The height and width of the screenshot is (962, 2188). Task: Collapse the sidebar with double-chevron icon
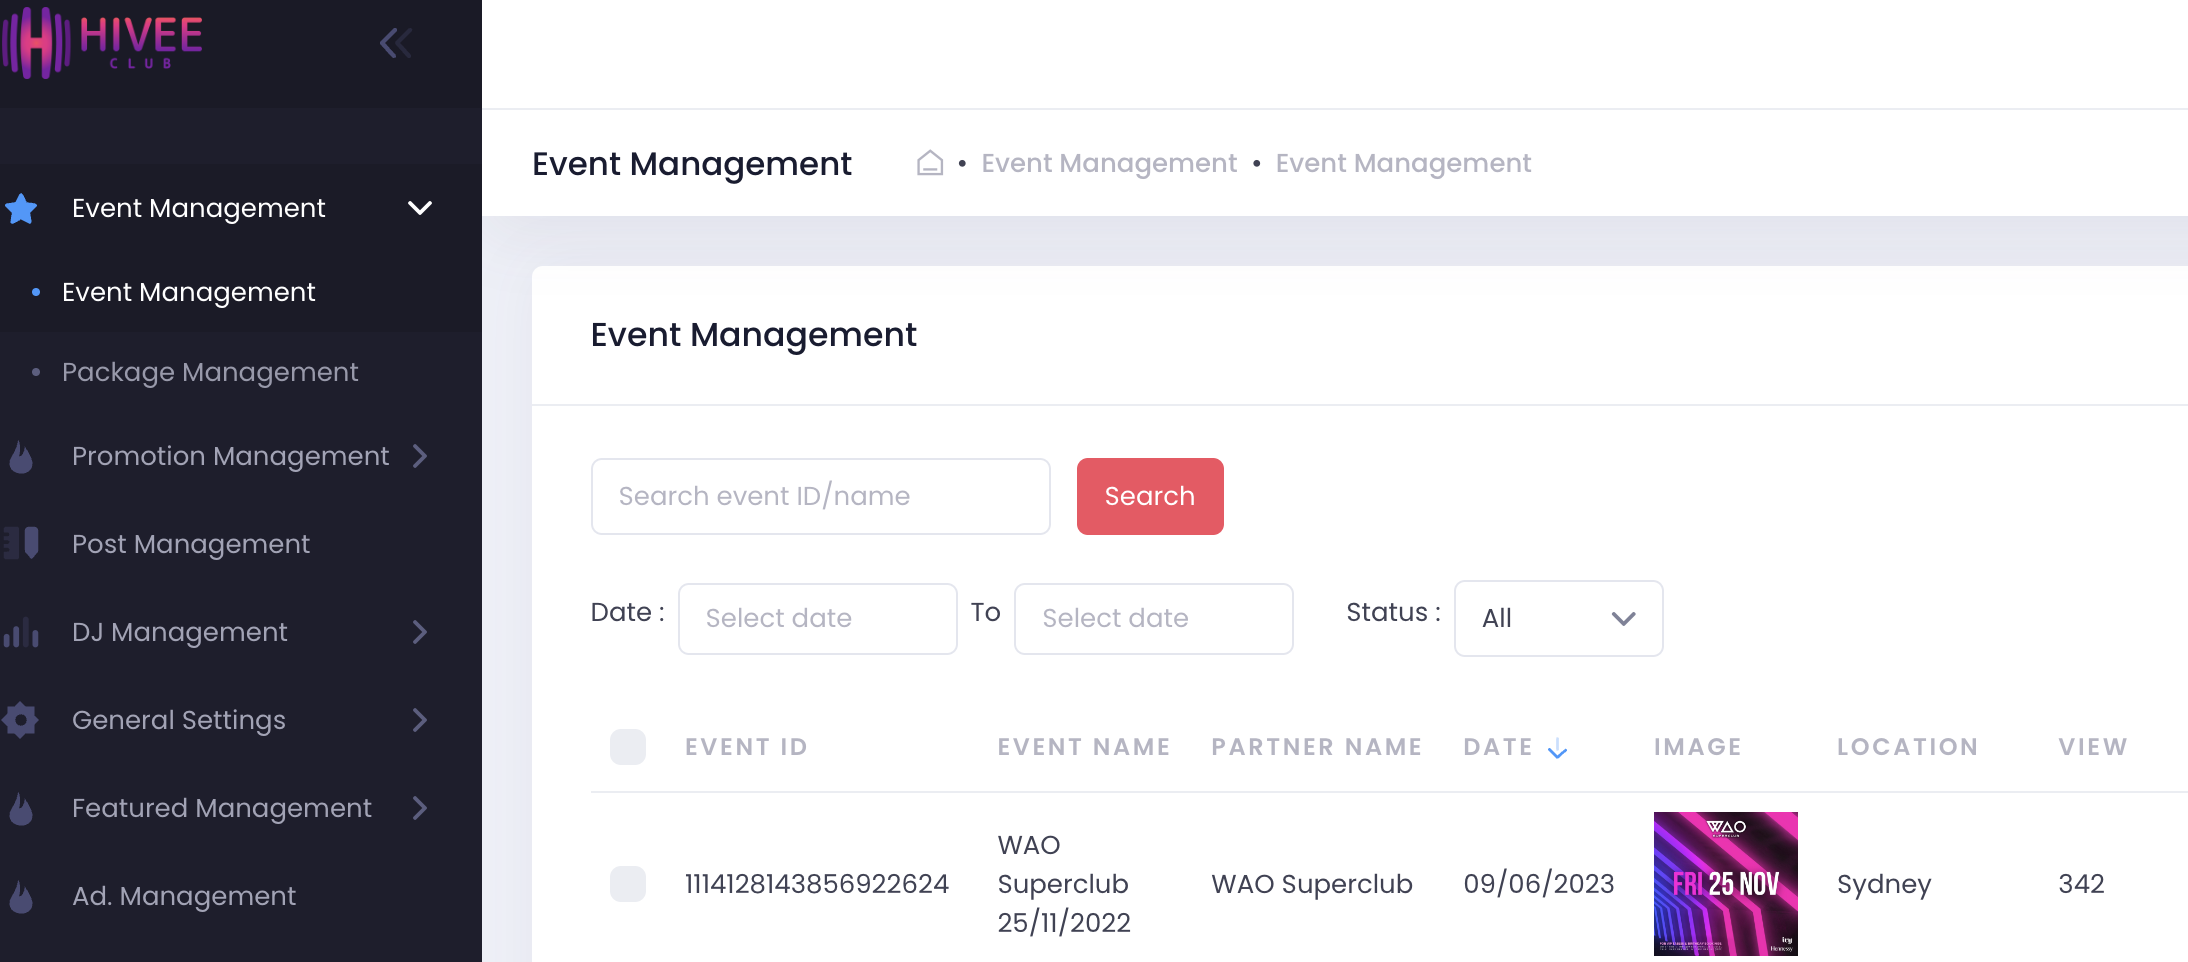[396, 43]
